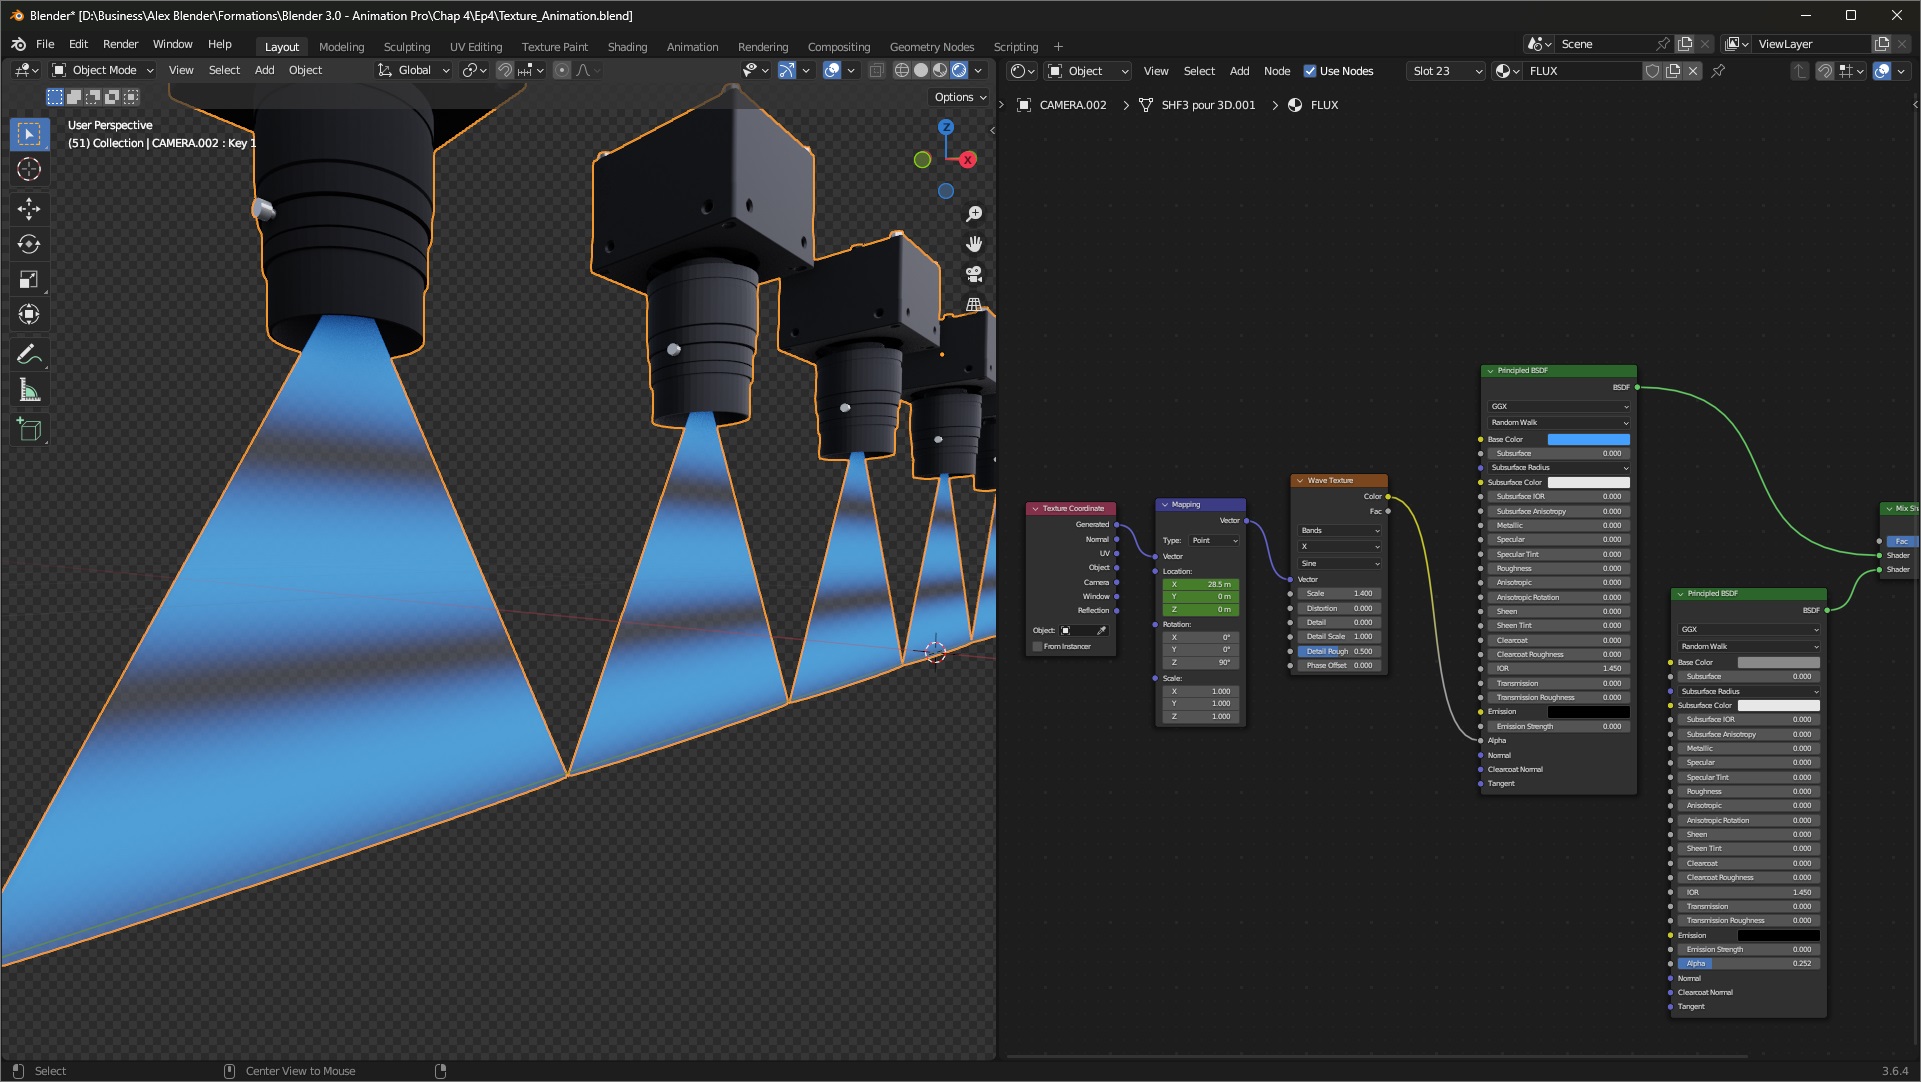This screenshot has height=1082, width=1921.
Task: Click the Add Cube tool icon
Action: coord(29,430)
